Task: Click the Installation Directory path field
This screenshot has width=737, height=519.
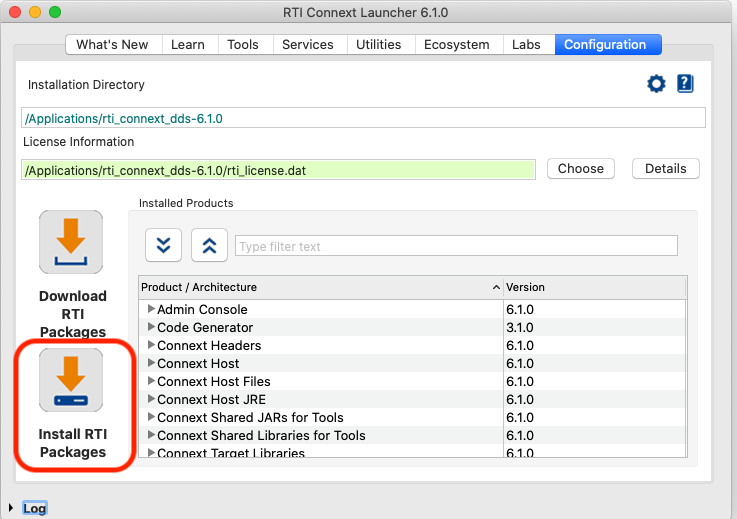Action: (363, 118)
